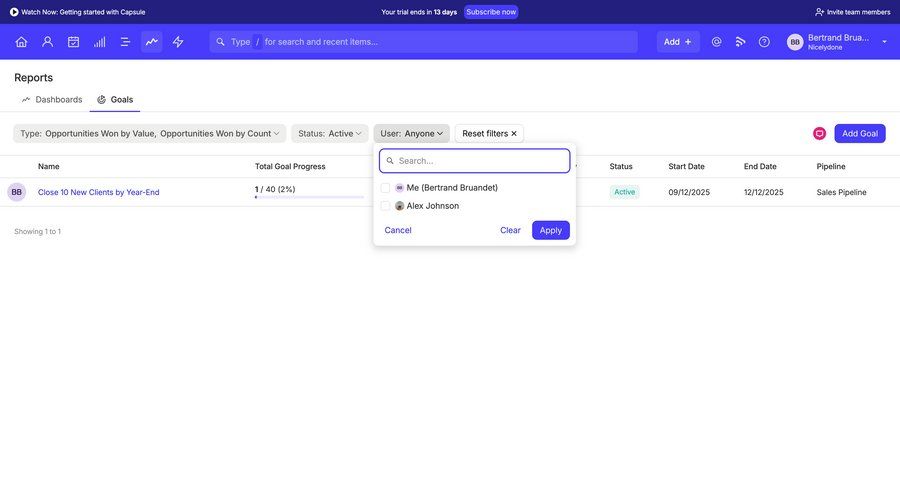This screenshot has height=484, width=900.
Task: Click the mentions @ icon
Action: click(716, 42)
